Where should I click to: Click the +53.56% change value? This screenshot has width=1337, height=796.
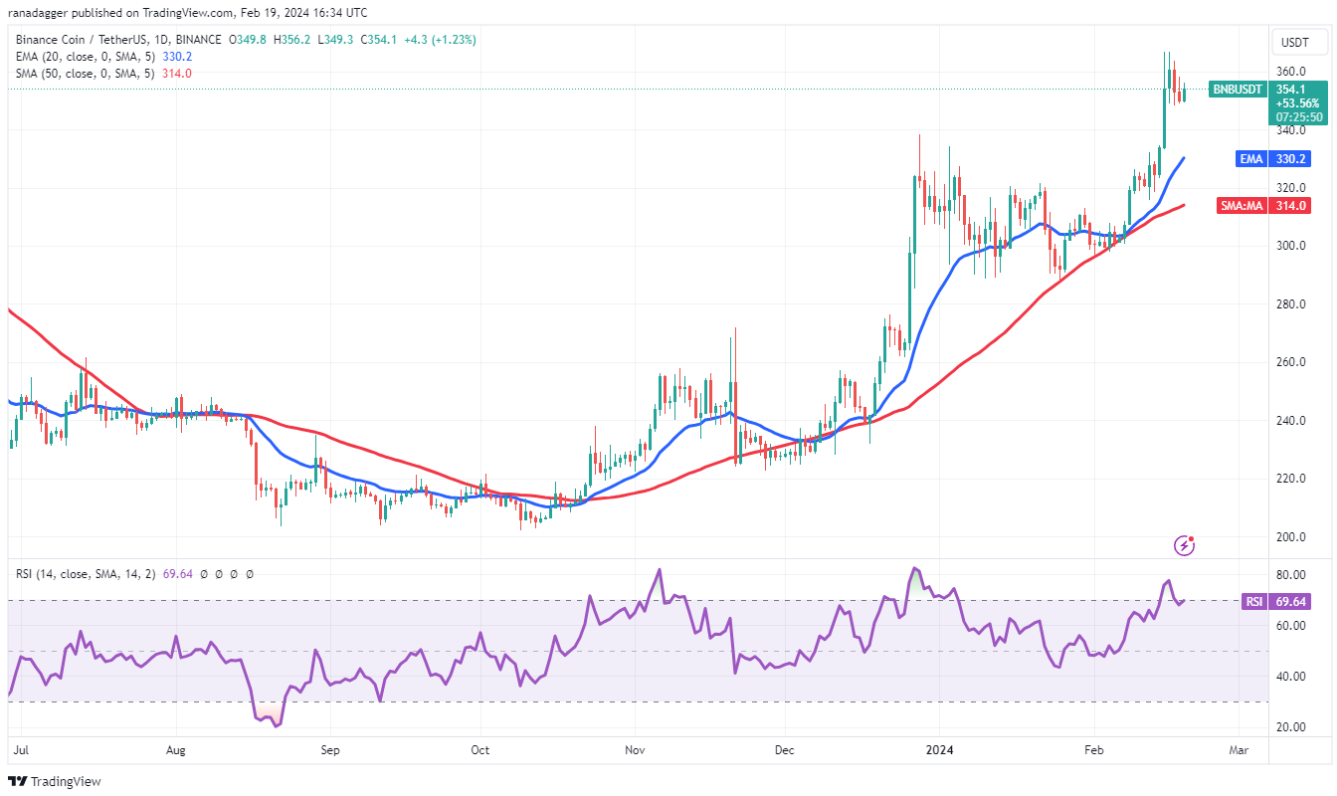[x=1295, y=103]
